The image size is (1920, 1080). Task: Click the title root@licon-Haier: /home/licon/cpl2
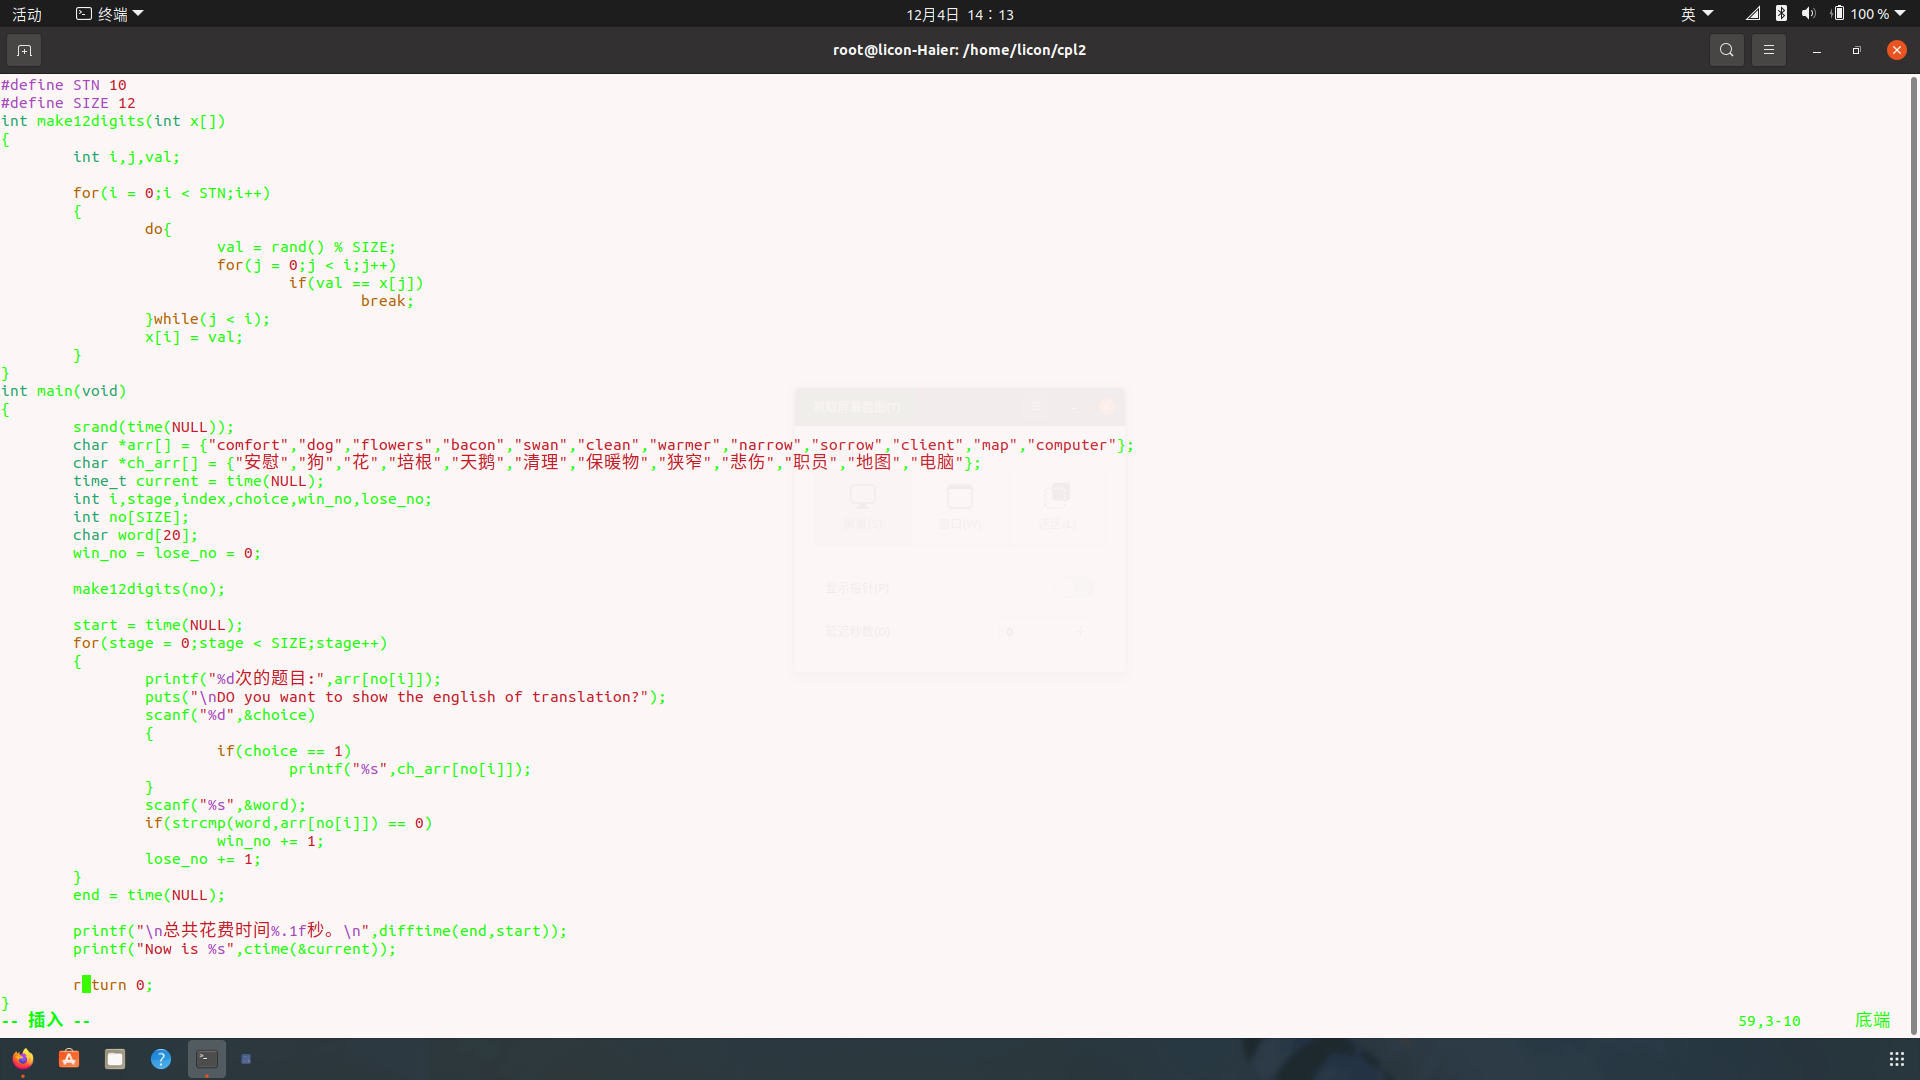[959, 50]
